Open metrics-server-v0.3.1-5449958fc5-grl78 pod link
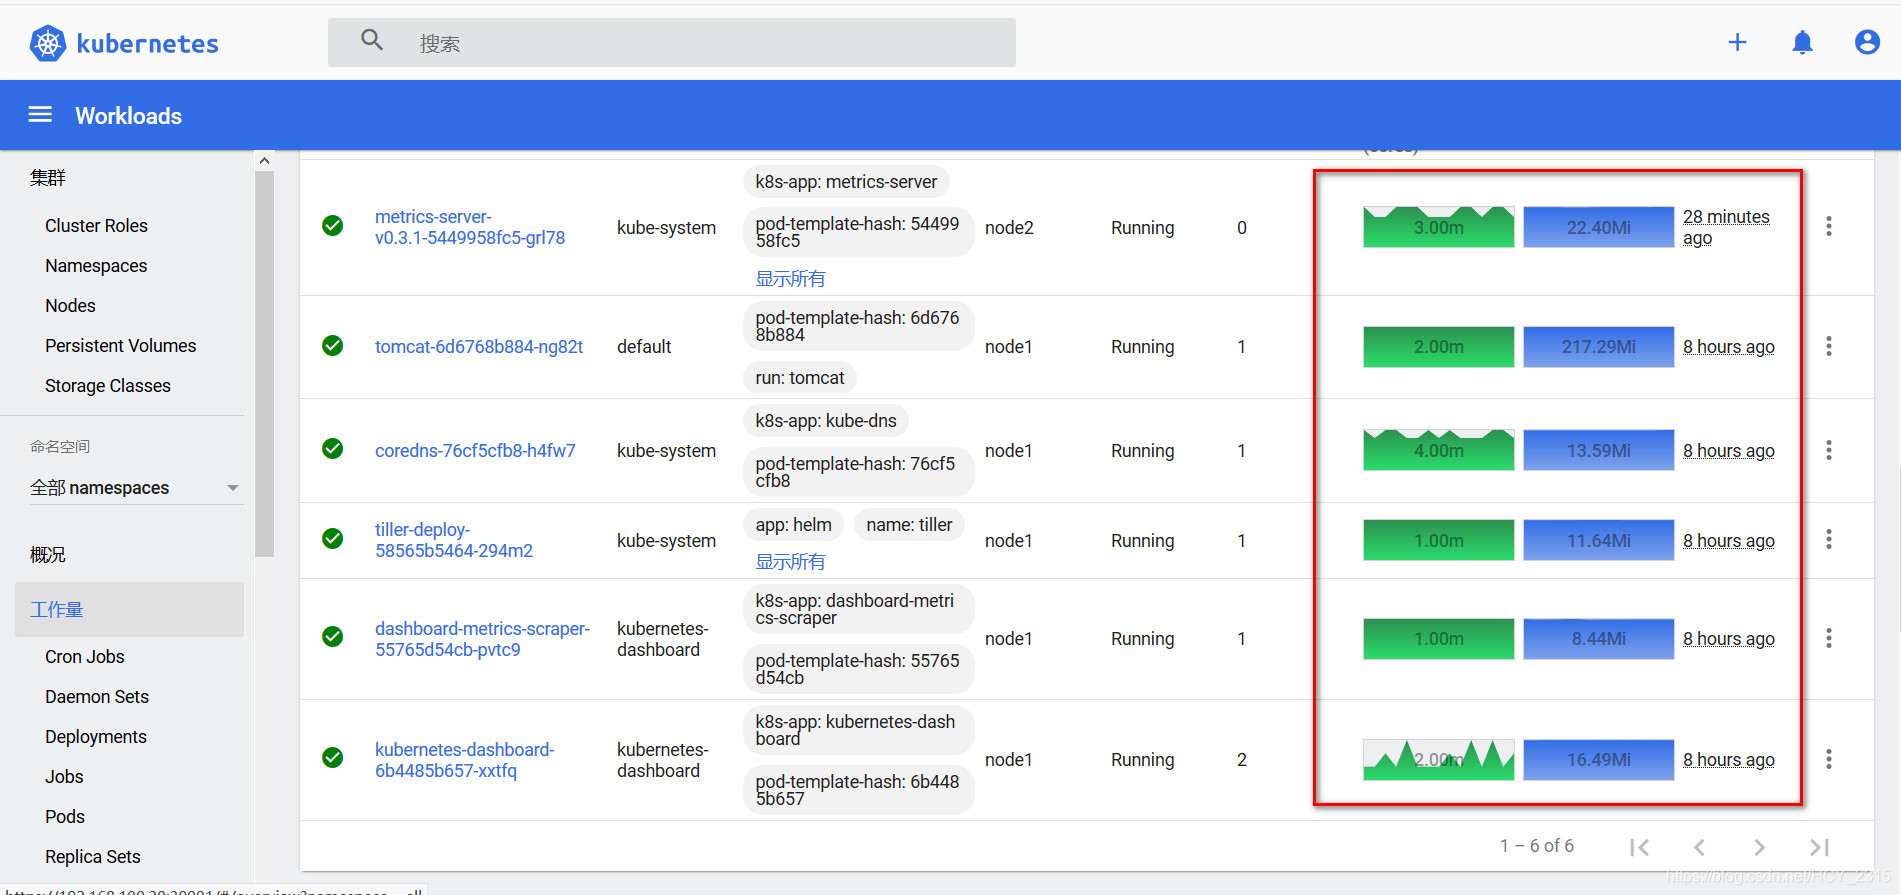 [470, 227]
